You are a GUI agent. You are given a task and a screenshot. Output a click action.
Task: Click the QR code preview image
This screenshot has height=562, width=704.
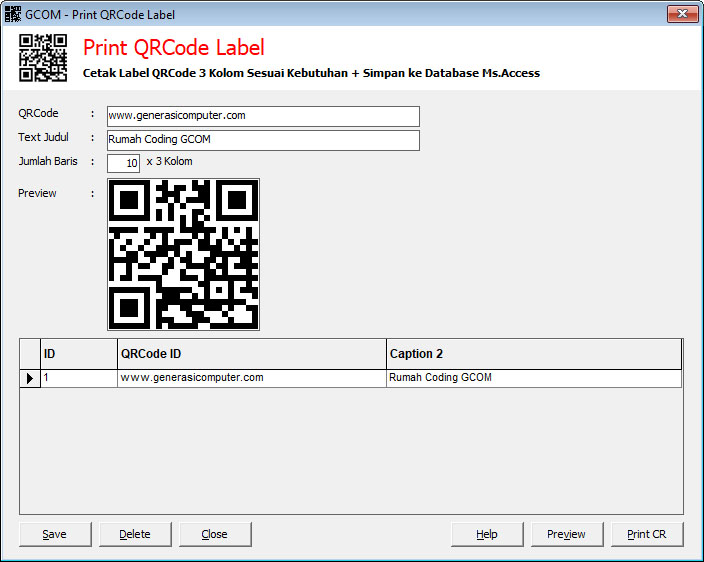pyautogui.click(x=183, y=254)
